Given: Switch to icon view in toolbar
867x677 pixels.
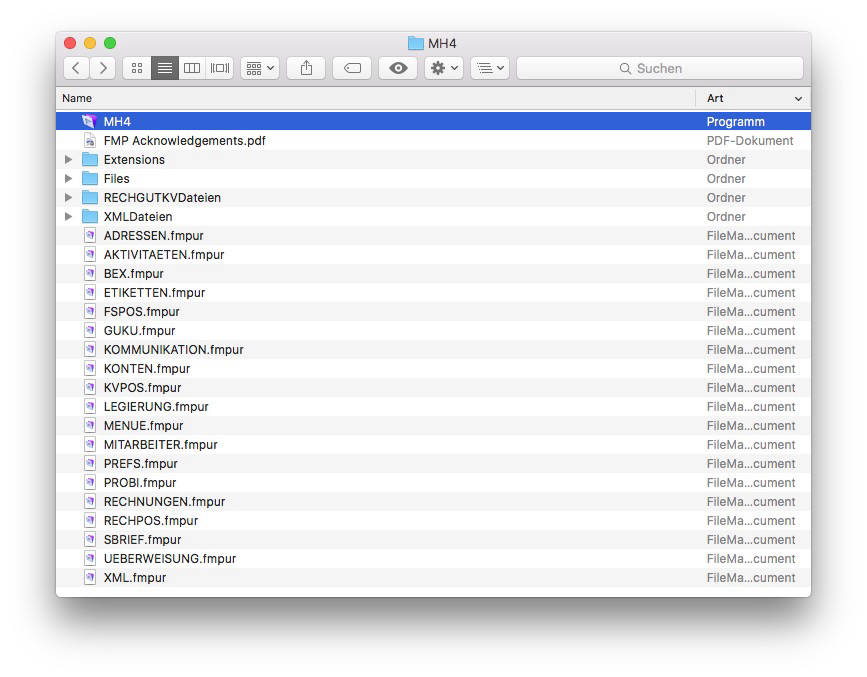Looking at the screenshot, I should [137, 68].
